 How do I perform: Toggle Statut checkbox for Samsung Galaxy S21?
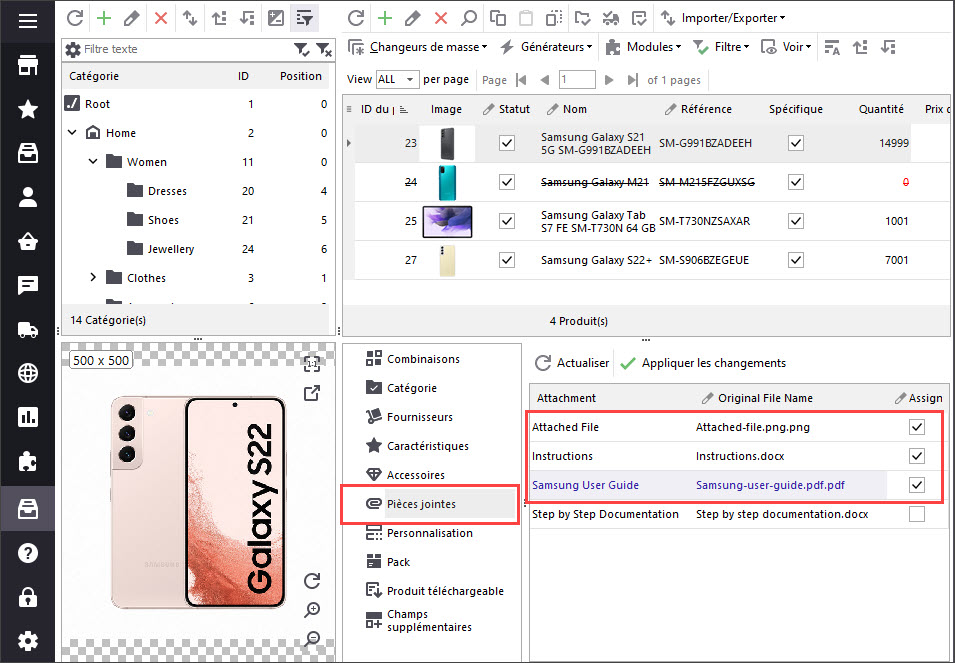coord(507,143)
